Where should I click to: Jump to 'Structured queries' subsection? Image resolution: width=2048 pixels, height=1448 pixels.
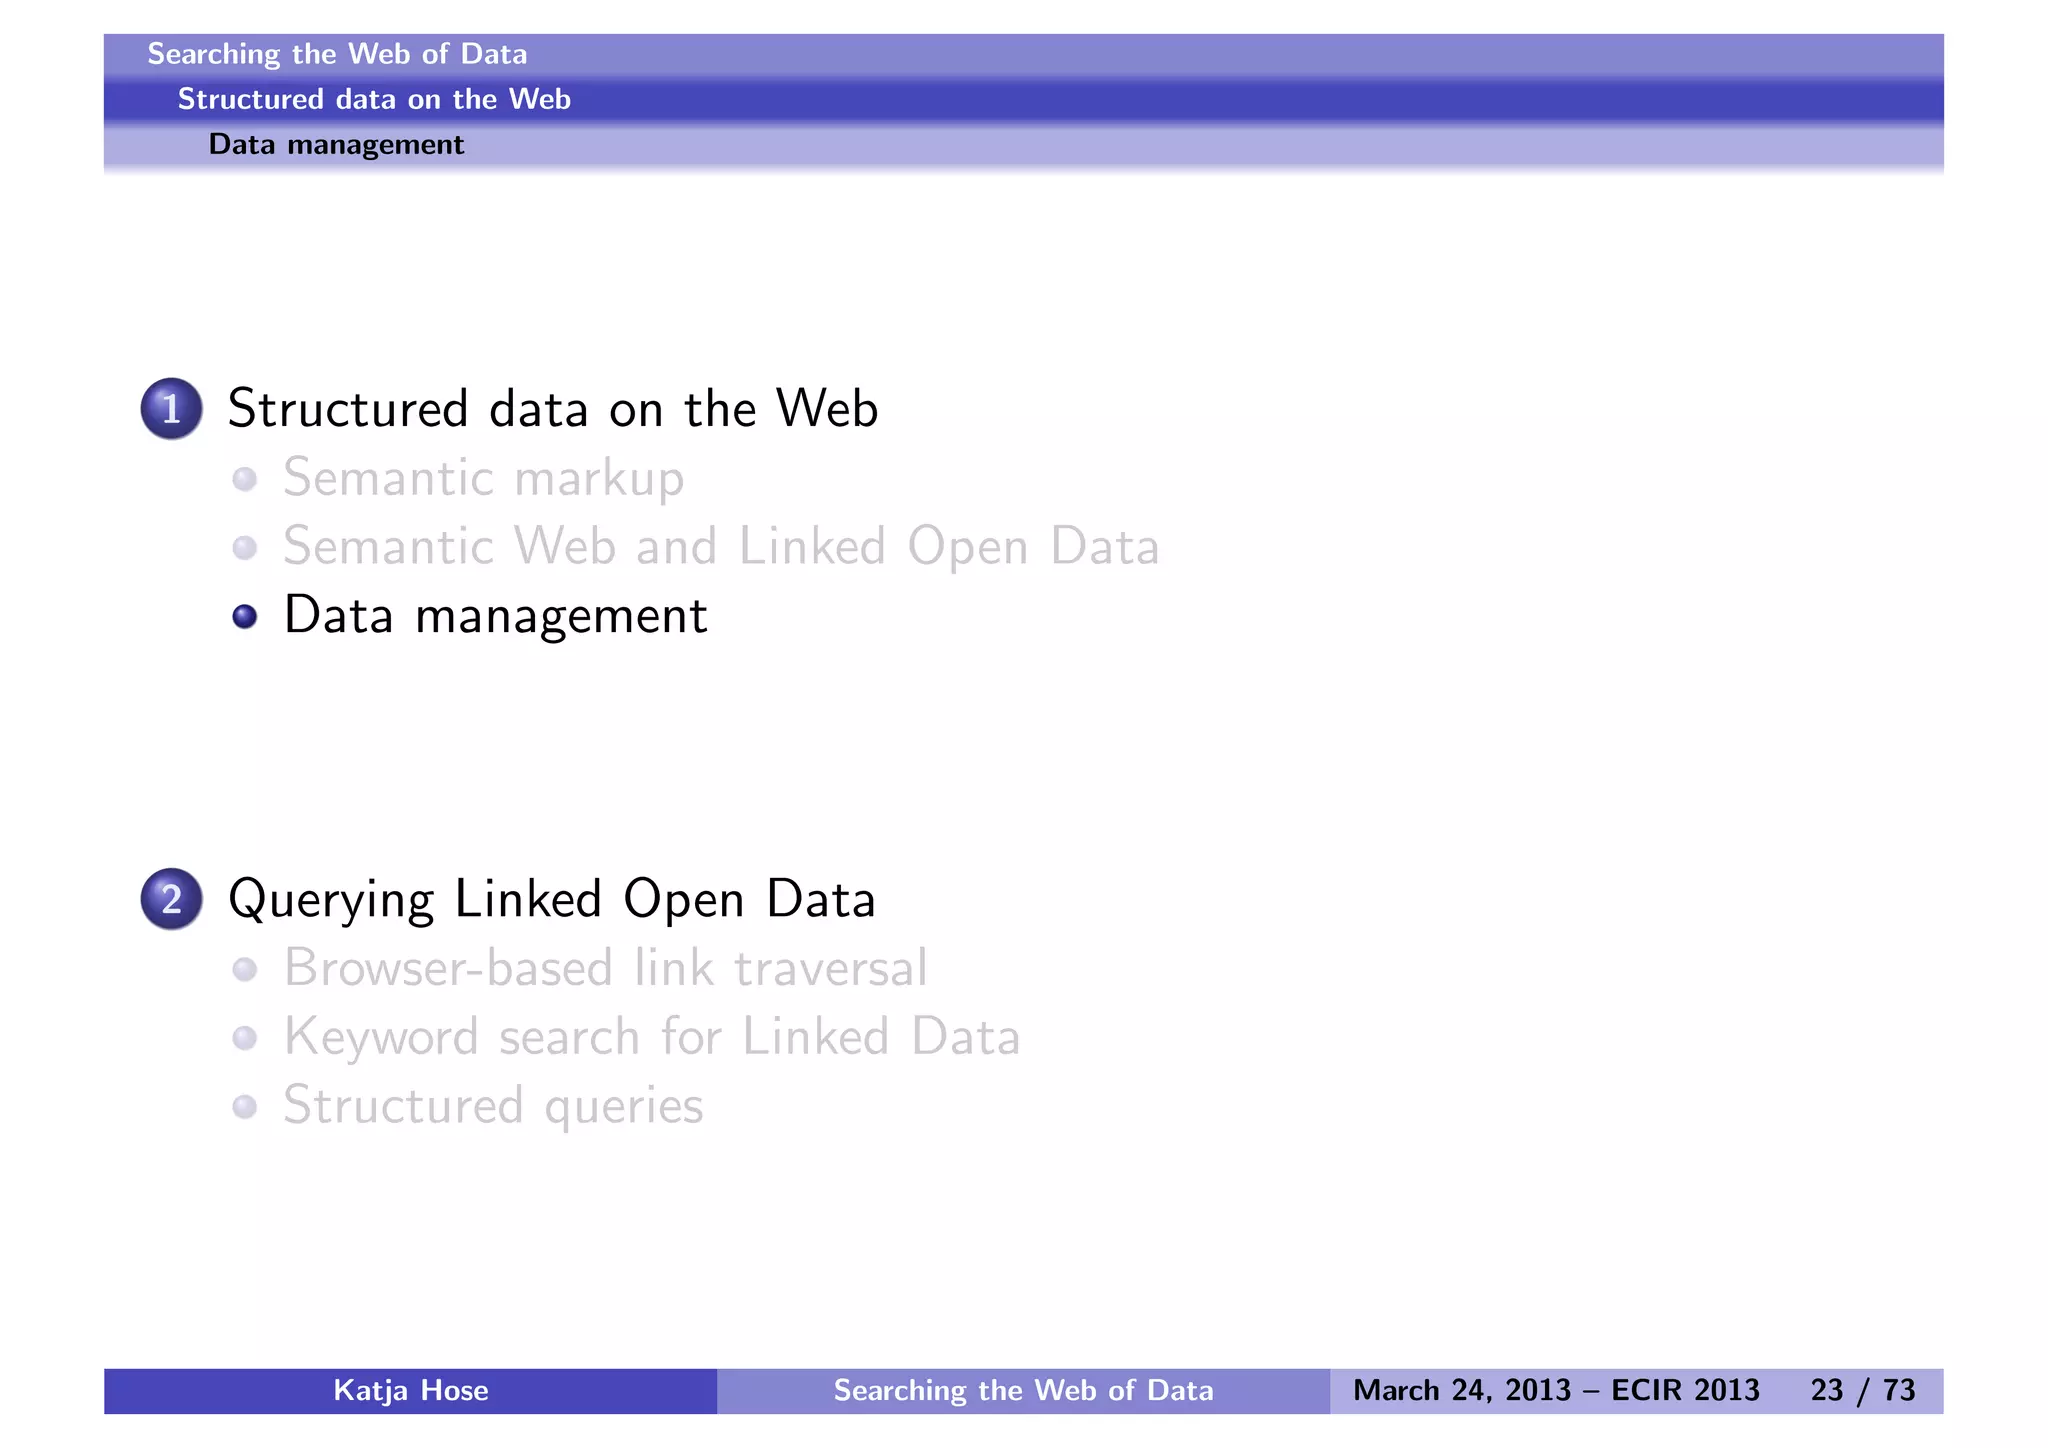tap(494, 1106)
